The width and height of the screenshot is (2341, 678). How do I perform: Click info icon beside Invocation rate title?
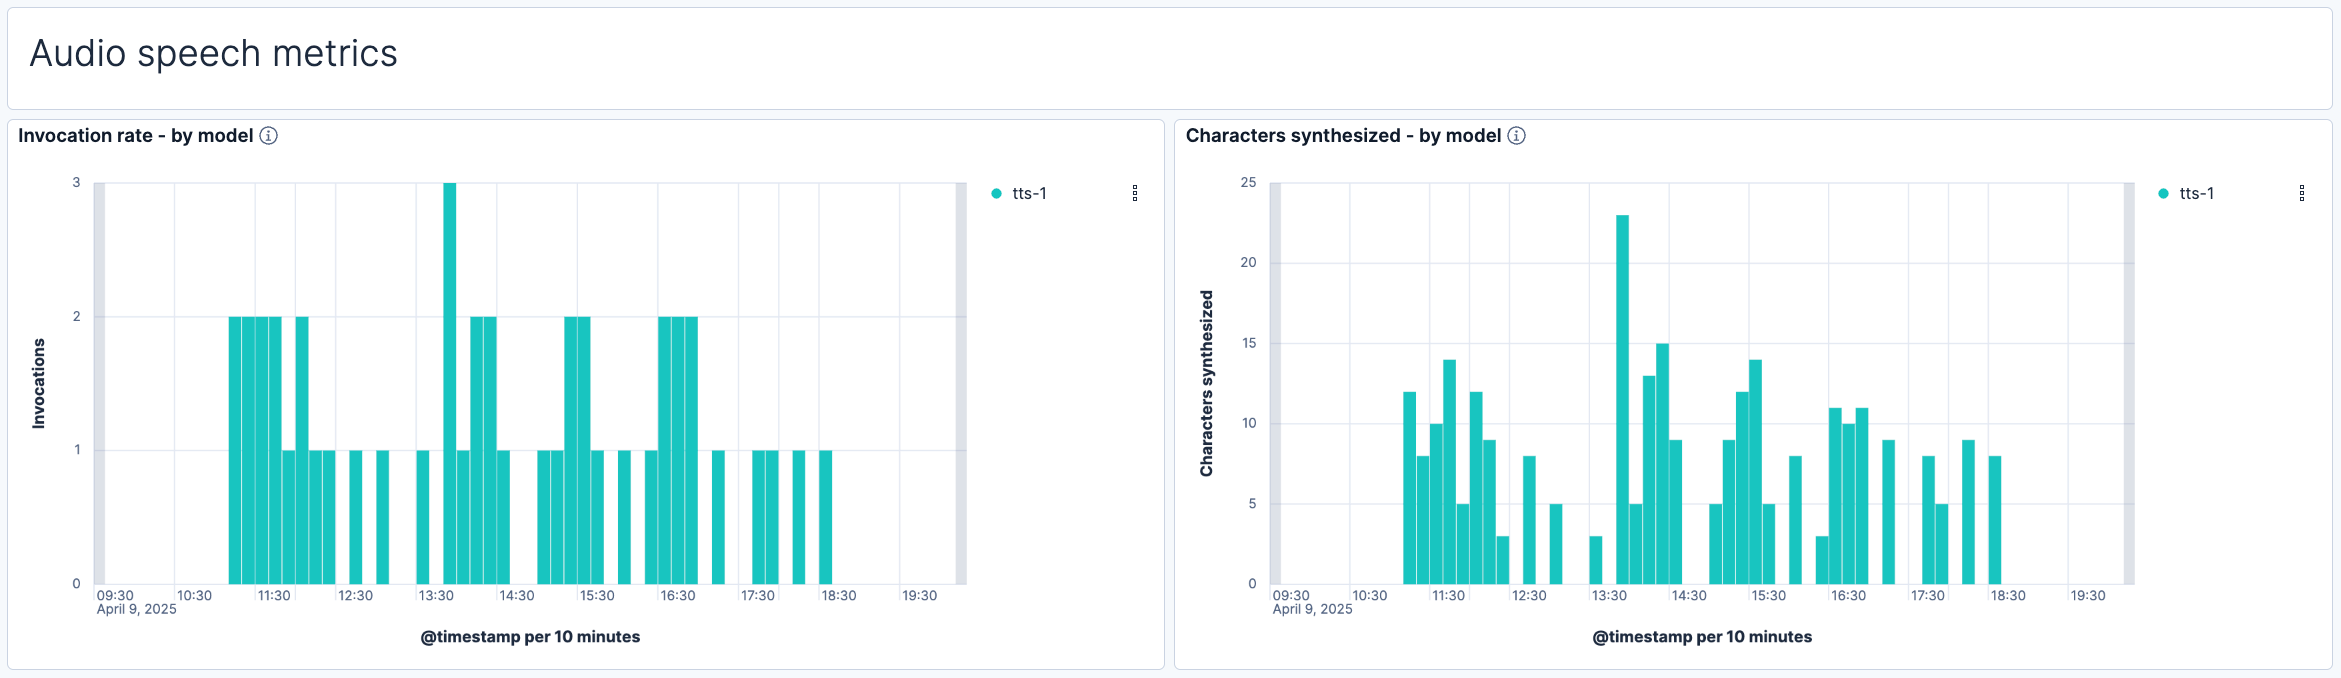click(x=268, y=136)
